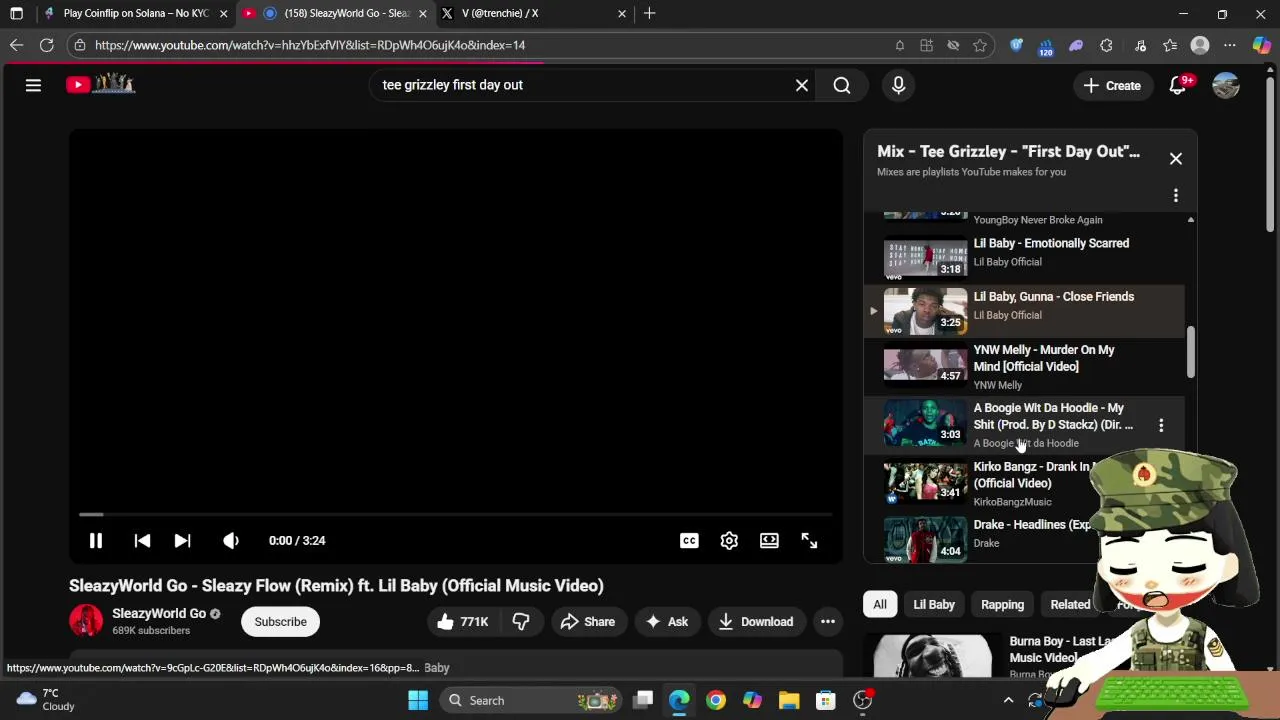Select the Related filter chip
The width and height of the screenshot is (1280, 720).
pyautogui.click(x=1070, y=604)
